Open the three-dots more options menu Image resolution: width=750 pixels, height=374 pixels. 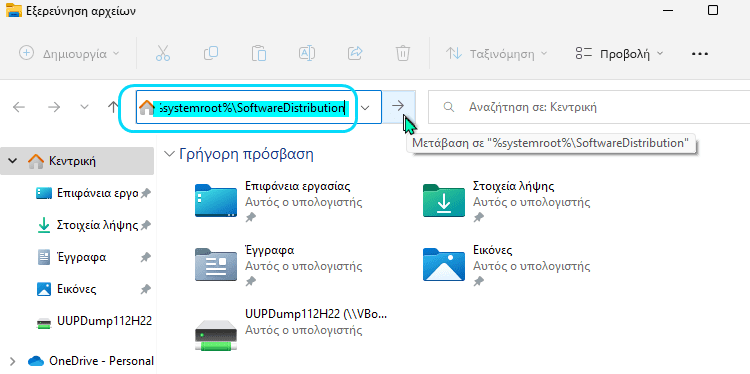point(700,54)
